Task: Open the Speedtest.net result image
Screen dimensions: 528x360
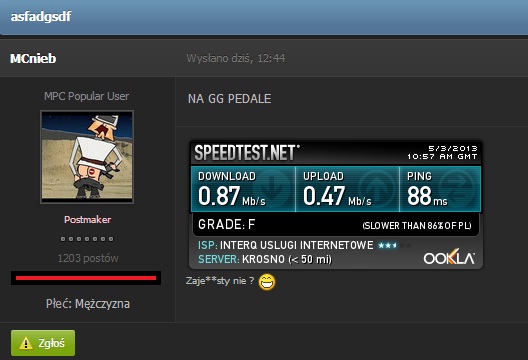Action: pyautogui.click(x=336, y=204)
